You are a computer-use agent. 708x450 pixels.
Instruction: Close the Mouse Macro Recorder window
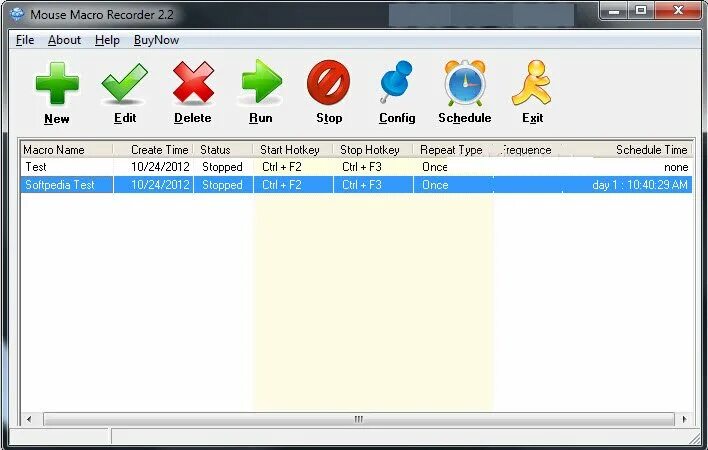677,11
